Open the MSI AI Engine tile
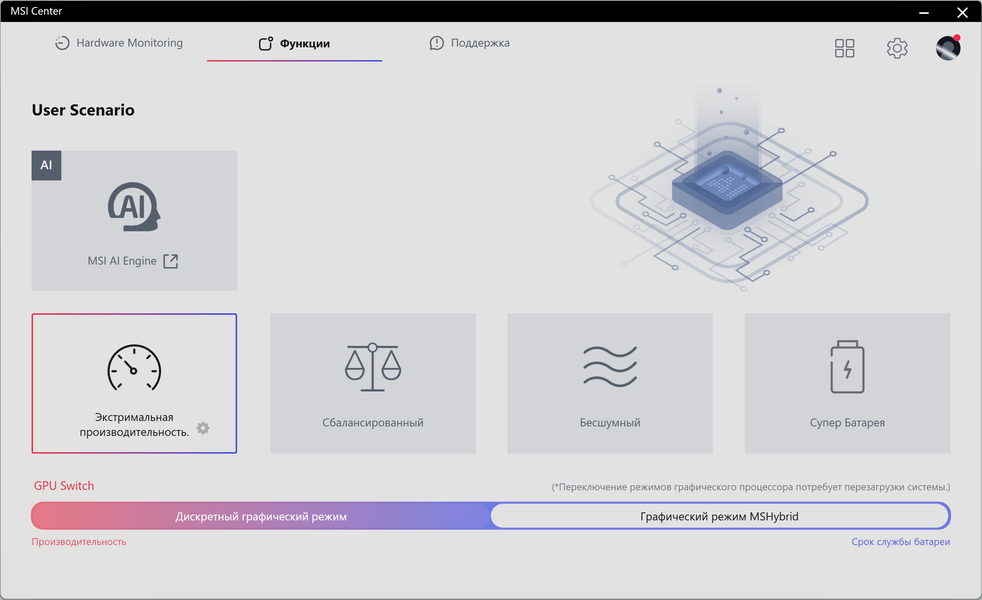The image size is (982, 600). (x=134, y=220)
